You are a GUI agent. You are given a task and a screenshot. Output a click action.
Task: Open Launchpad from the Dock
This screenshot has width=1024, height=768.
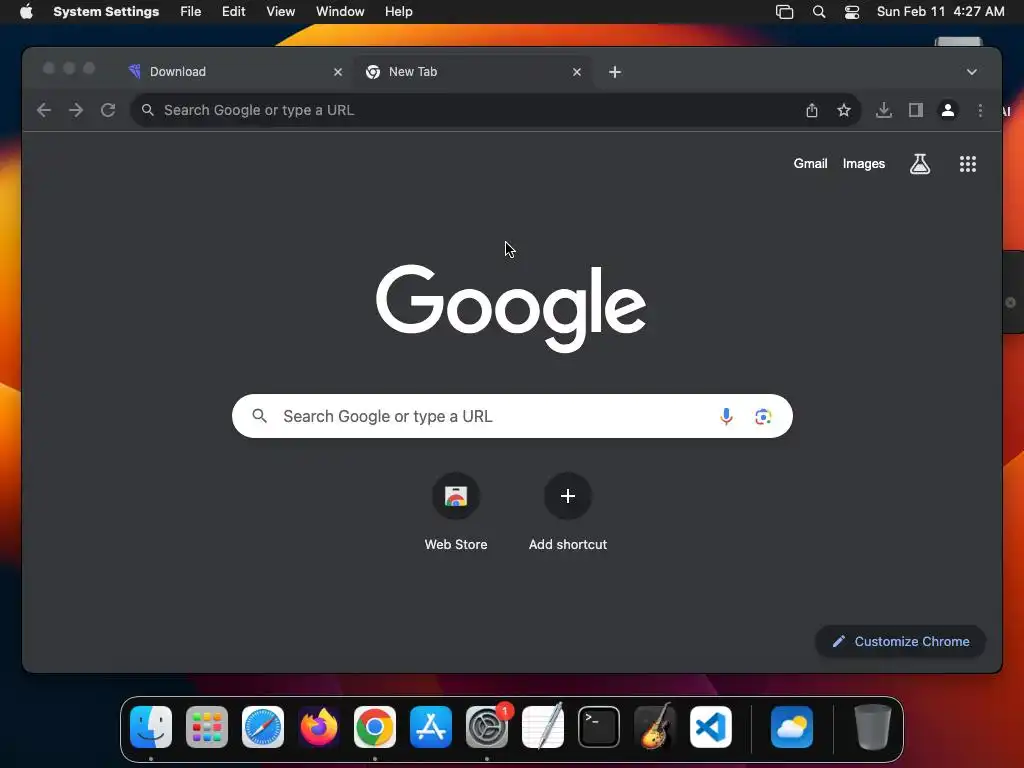[x=206, y=727]
